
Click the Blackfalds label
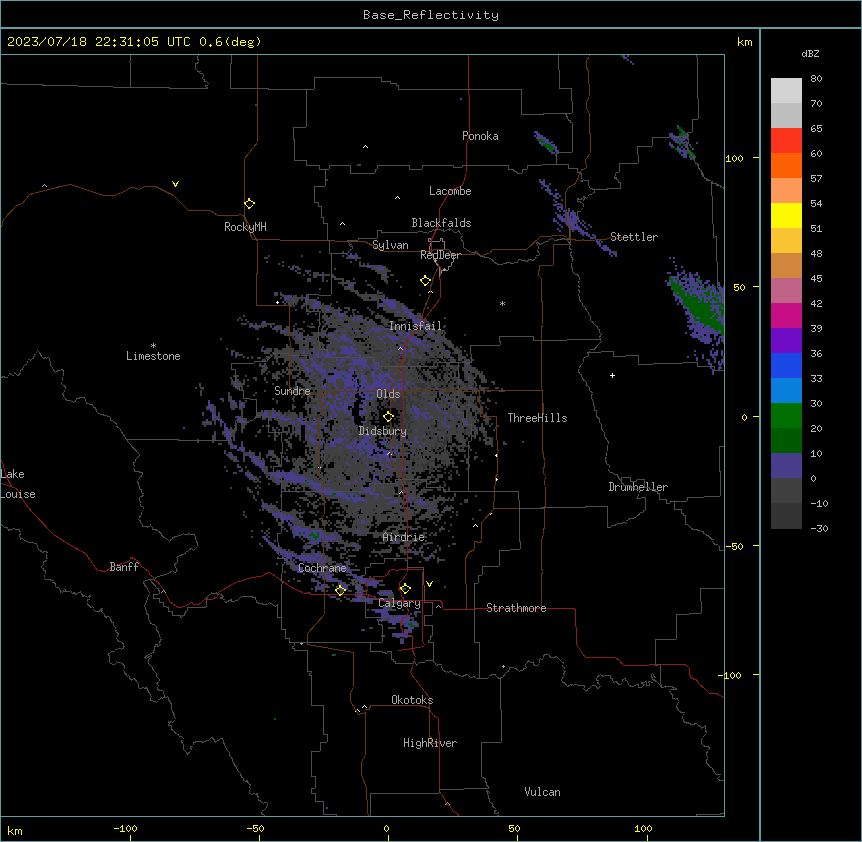[x=441, y=223]
